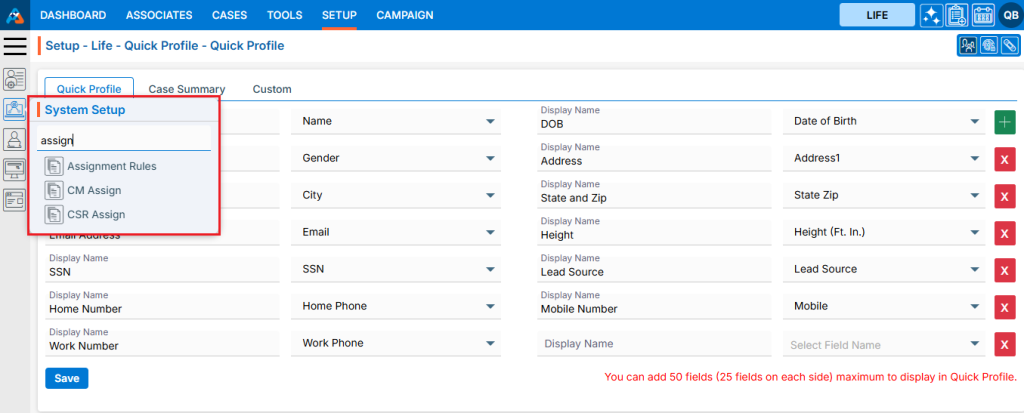
Task: Toggle the hamburger menu icon
Action: coord(15,46)
